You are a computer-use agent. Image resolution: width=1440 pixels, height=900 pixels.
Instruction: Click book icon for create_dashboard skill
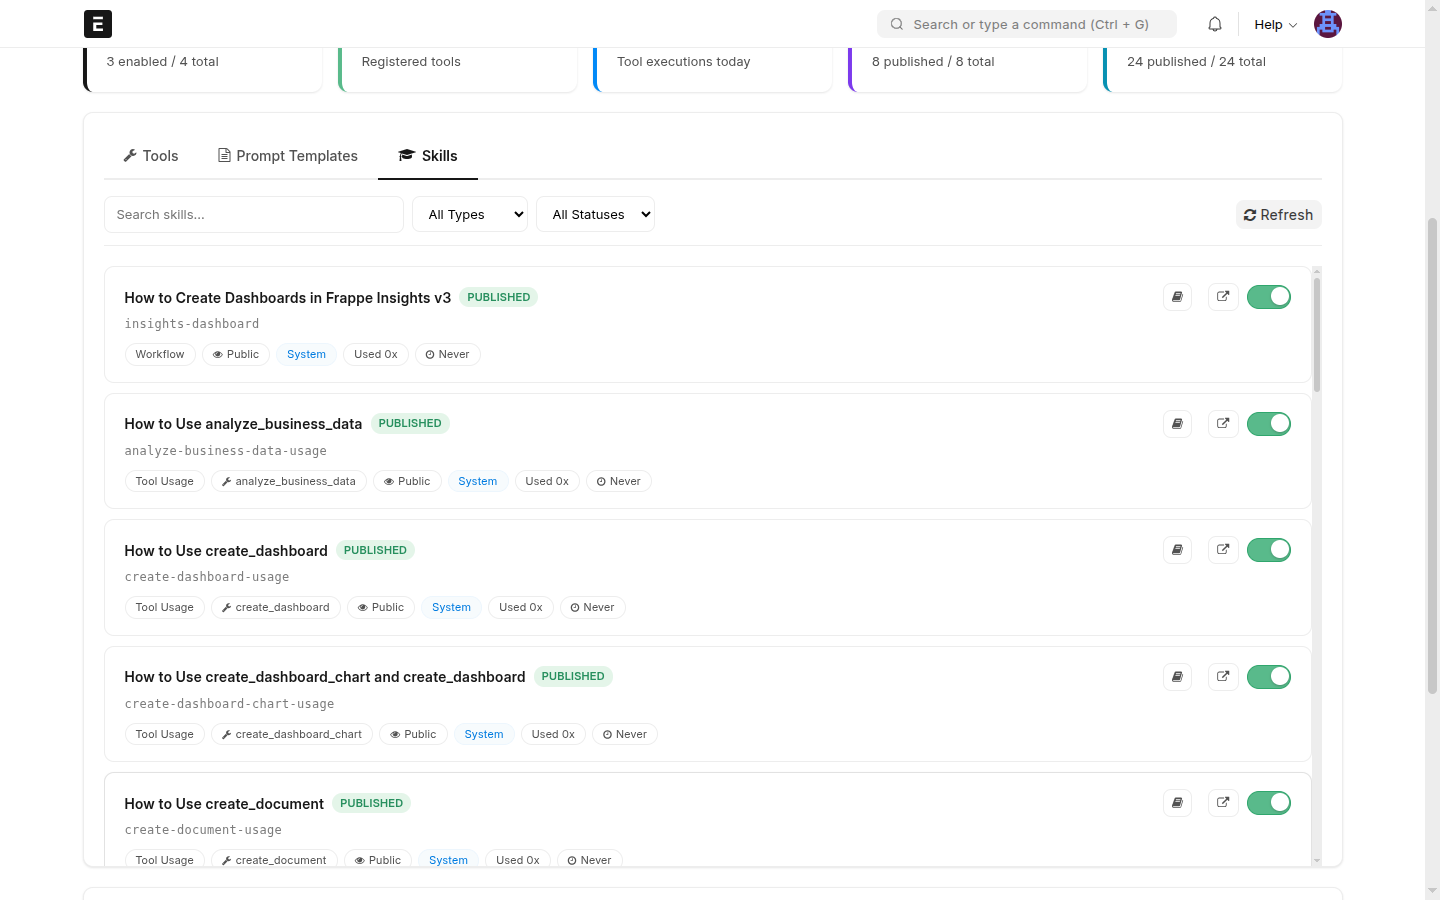pyautogui.click(x=1178, y=550)
